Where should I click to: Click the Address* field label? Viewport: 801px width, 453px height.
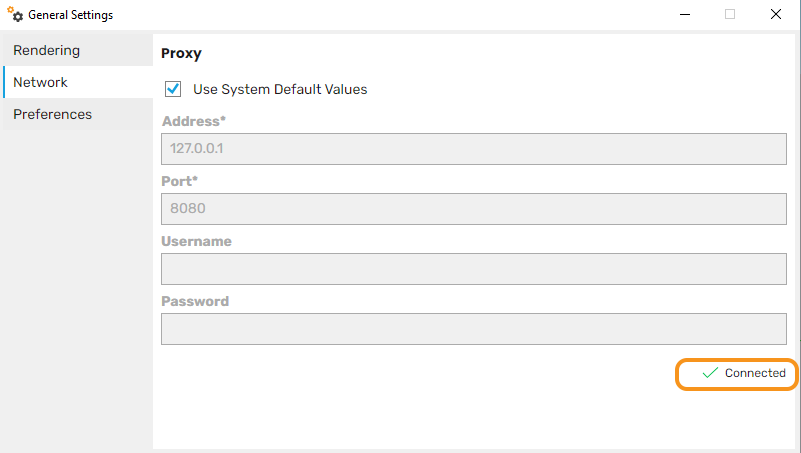pos(194,121)
